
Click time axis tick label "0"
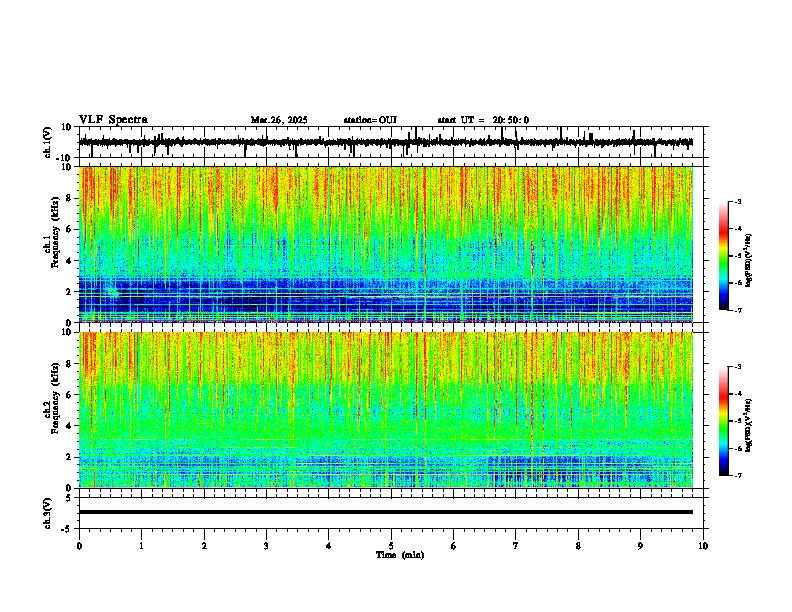coord(79,546)
